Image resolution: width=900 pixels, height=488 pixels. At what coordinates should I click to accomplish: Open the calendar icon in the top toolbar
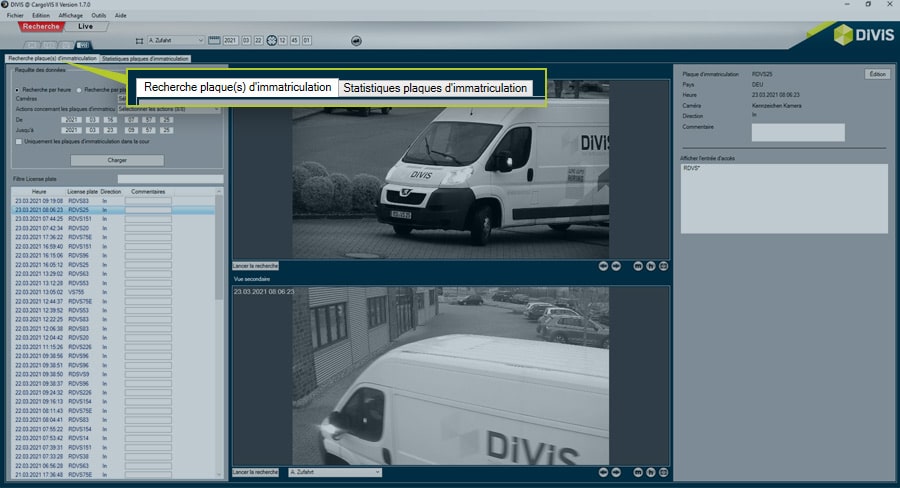214,40
